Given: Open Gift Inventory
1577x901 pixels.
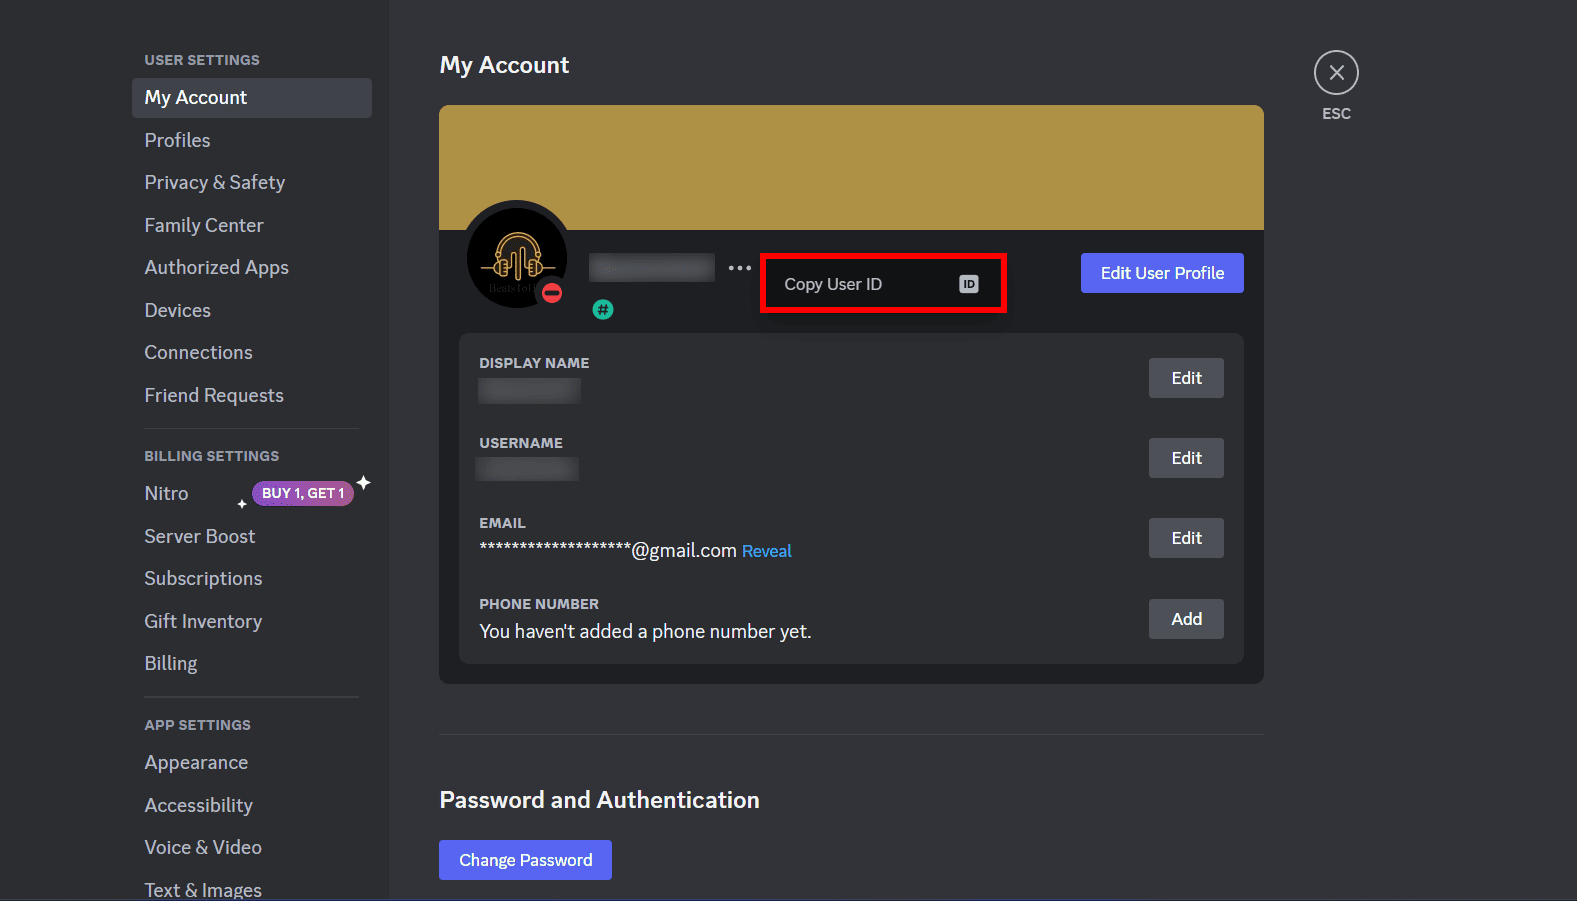Looking at the screenshot, I should tap(252, 621).
